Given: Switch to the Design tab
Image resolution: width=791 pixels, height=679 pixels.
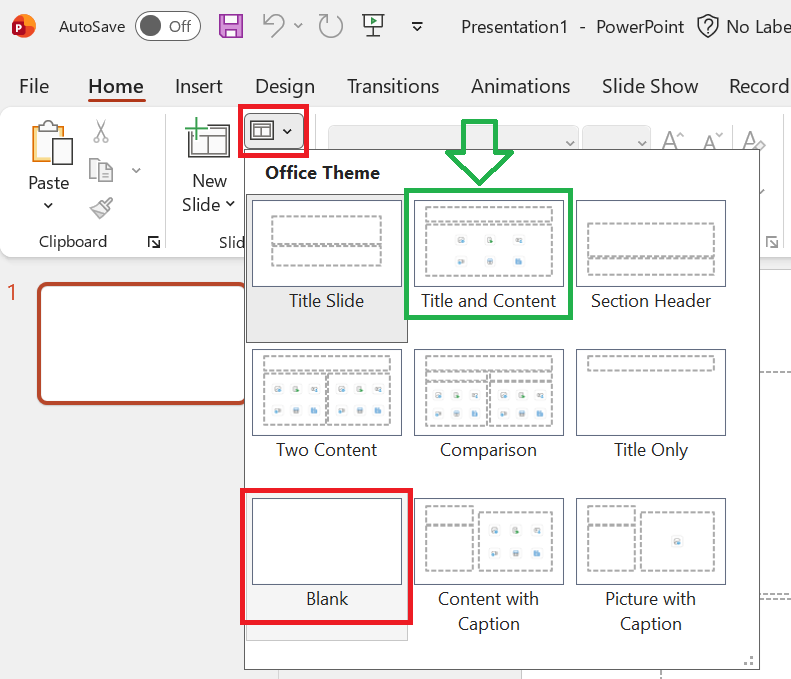Looking at the screenshot, I should point(285,86).
